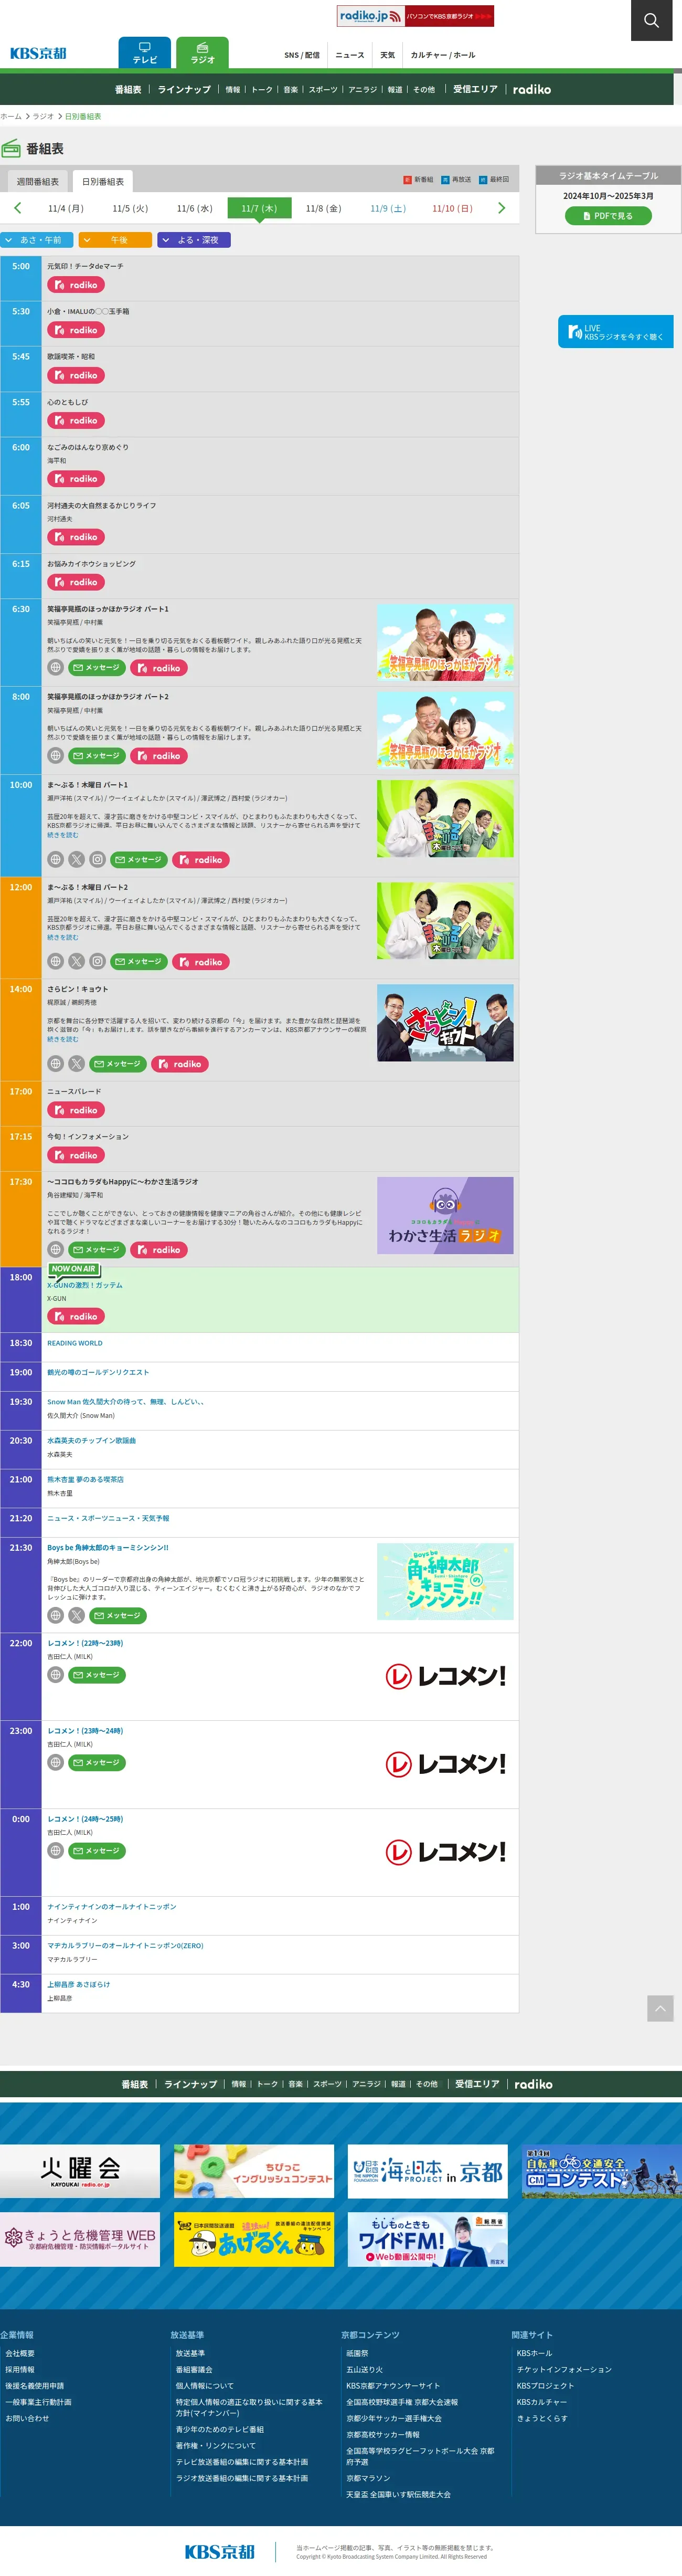Open X icon for ま〜ぶる！木曜日 パート1
The height and width of the screenshot is (2576, 682).
pyautogui.click(x=77, y=860)
